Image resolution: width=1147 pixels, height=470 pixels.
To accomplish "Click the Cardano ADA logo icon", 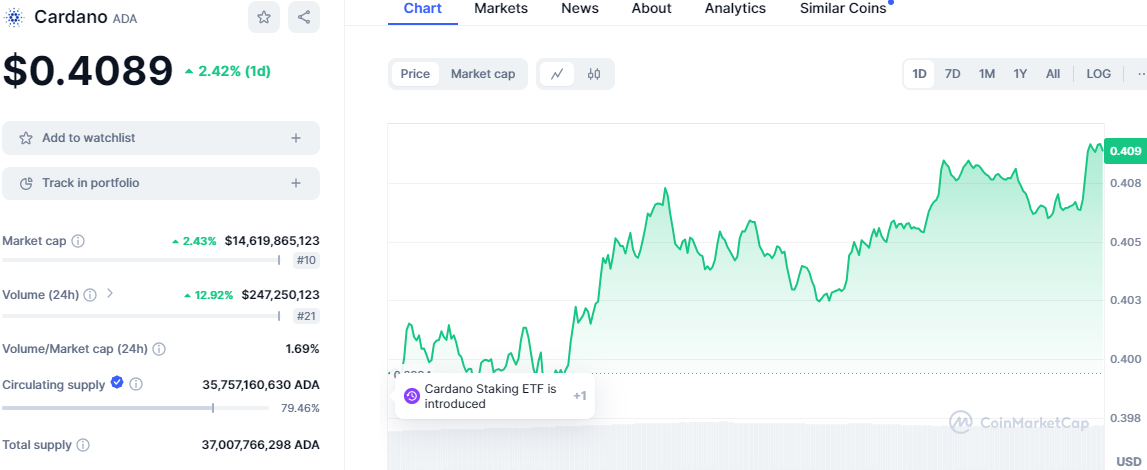I will [x=13, y=16].
